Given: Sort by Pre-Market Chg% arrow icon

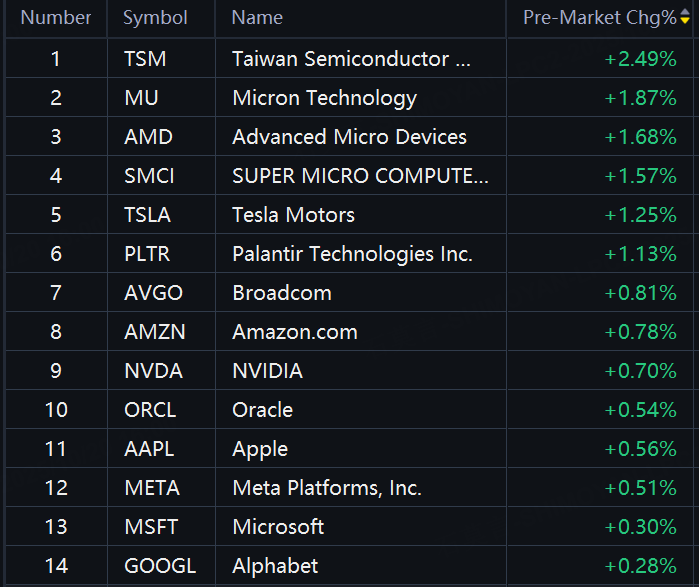Looking at the screenshot, I should (x=685, y=16).
